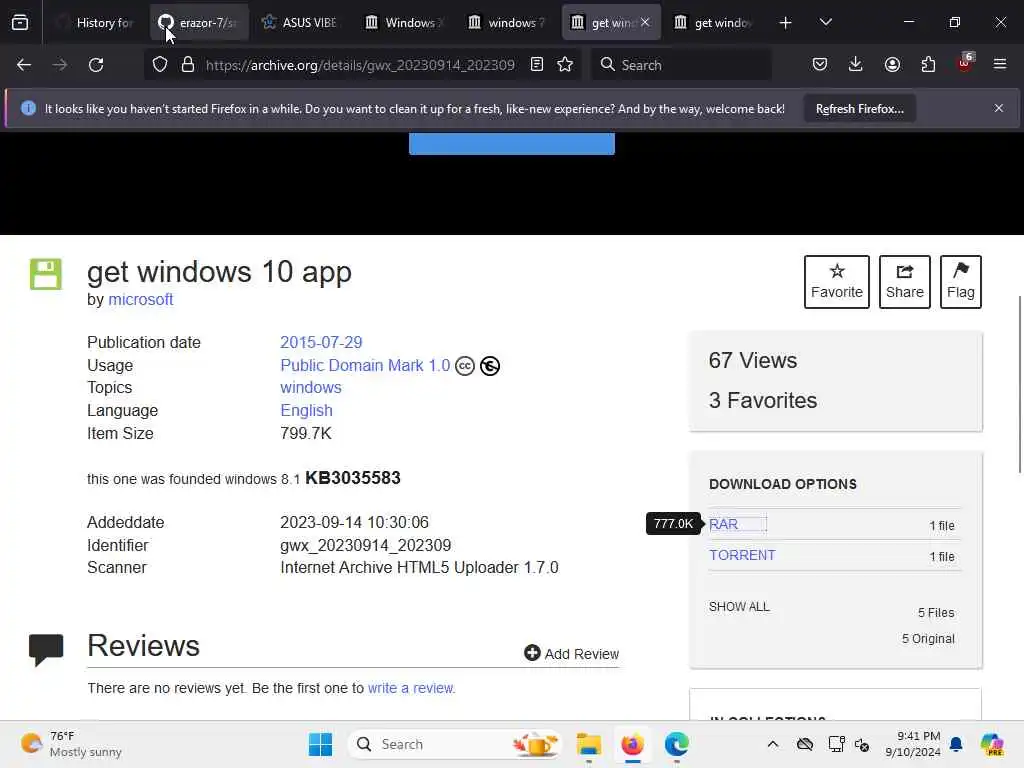List all tabs with the chevron

[x=825, y=23]
